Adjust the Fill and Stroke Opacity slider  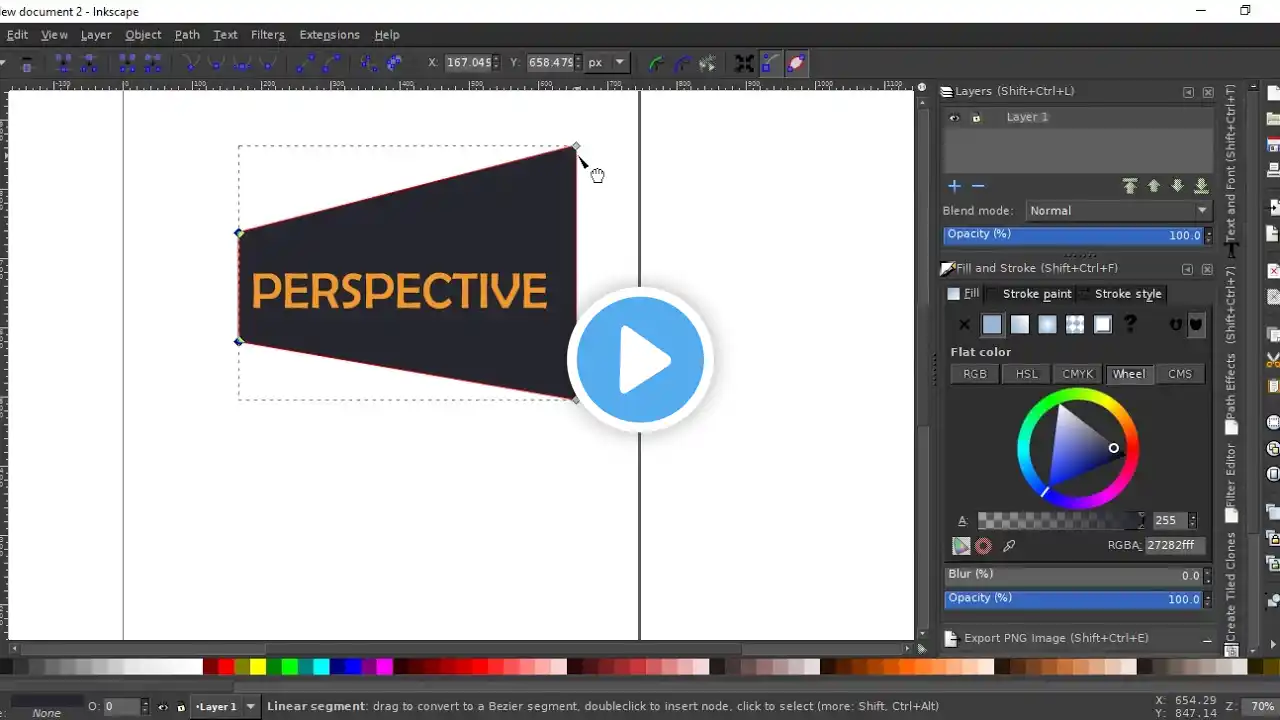click(1073, 599)
